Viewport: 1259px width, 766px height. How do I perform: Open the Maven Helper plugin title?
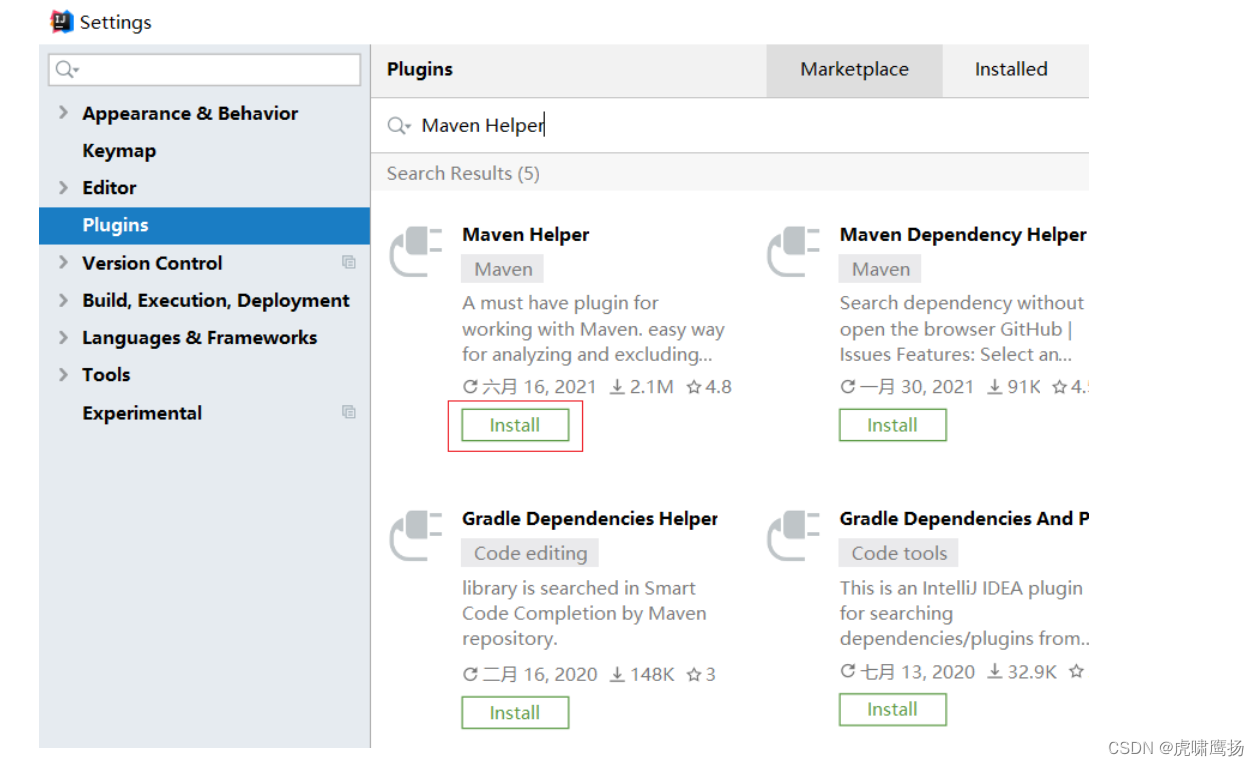[x=525, y=235]
